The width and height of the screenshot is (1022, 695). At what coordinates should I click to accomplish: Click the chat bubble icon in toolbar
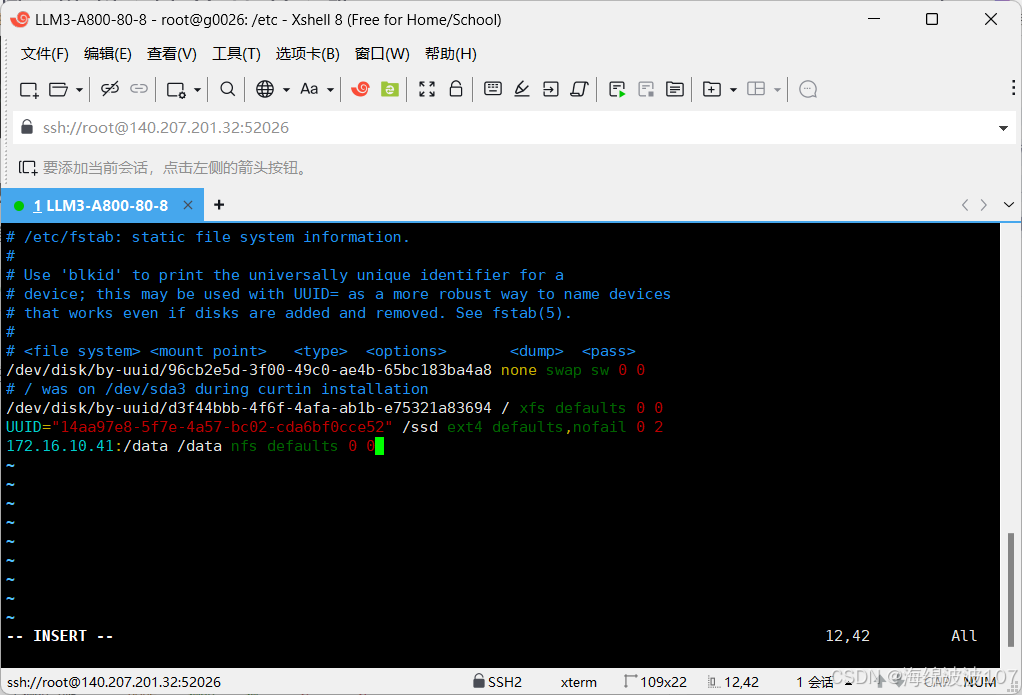coord(808,89)
